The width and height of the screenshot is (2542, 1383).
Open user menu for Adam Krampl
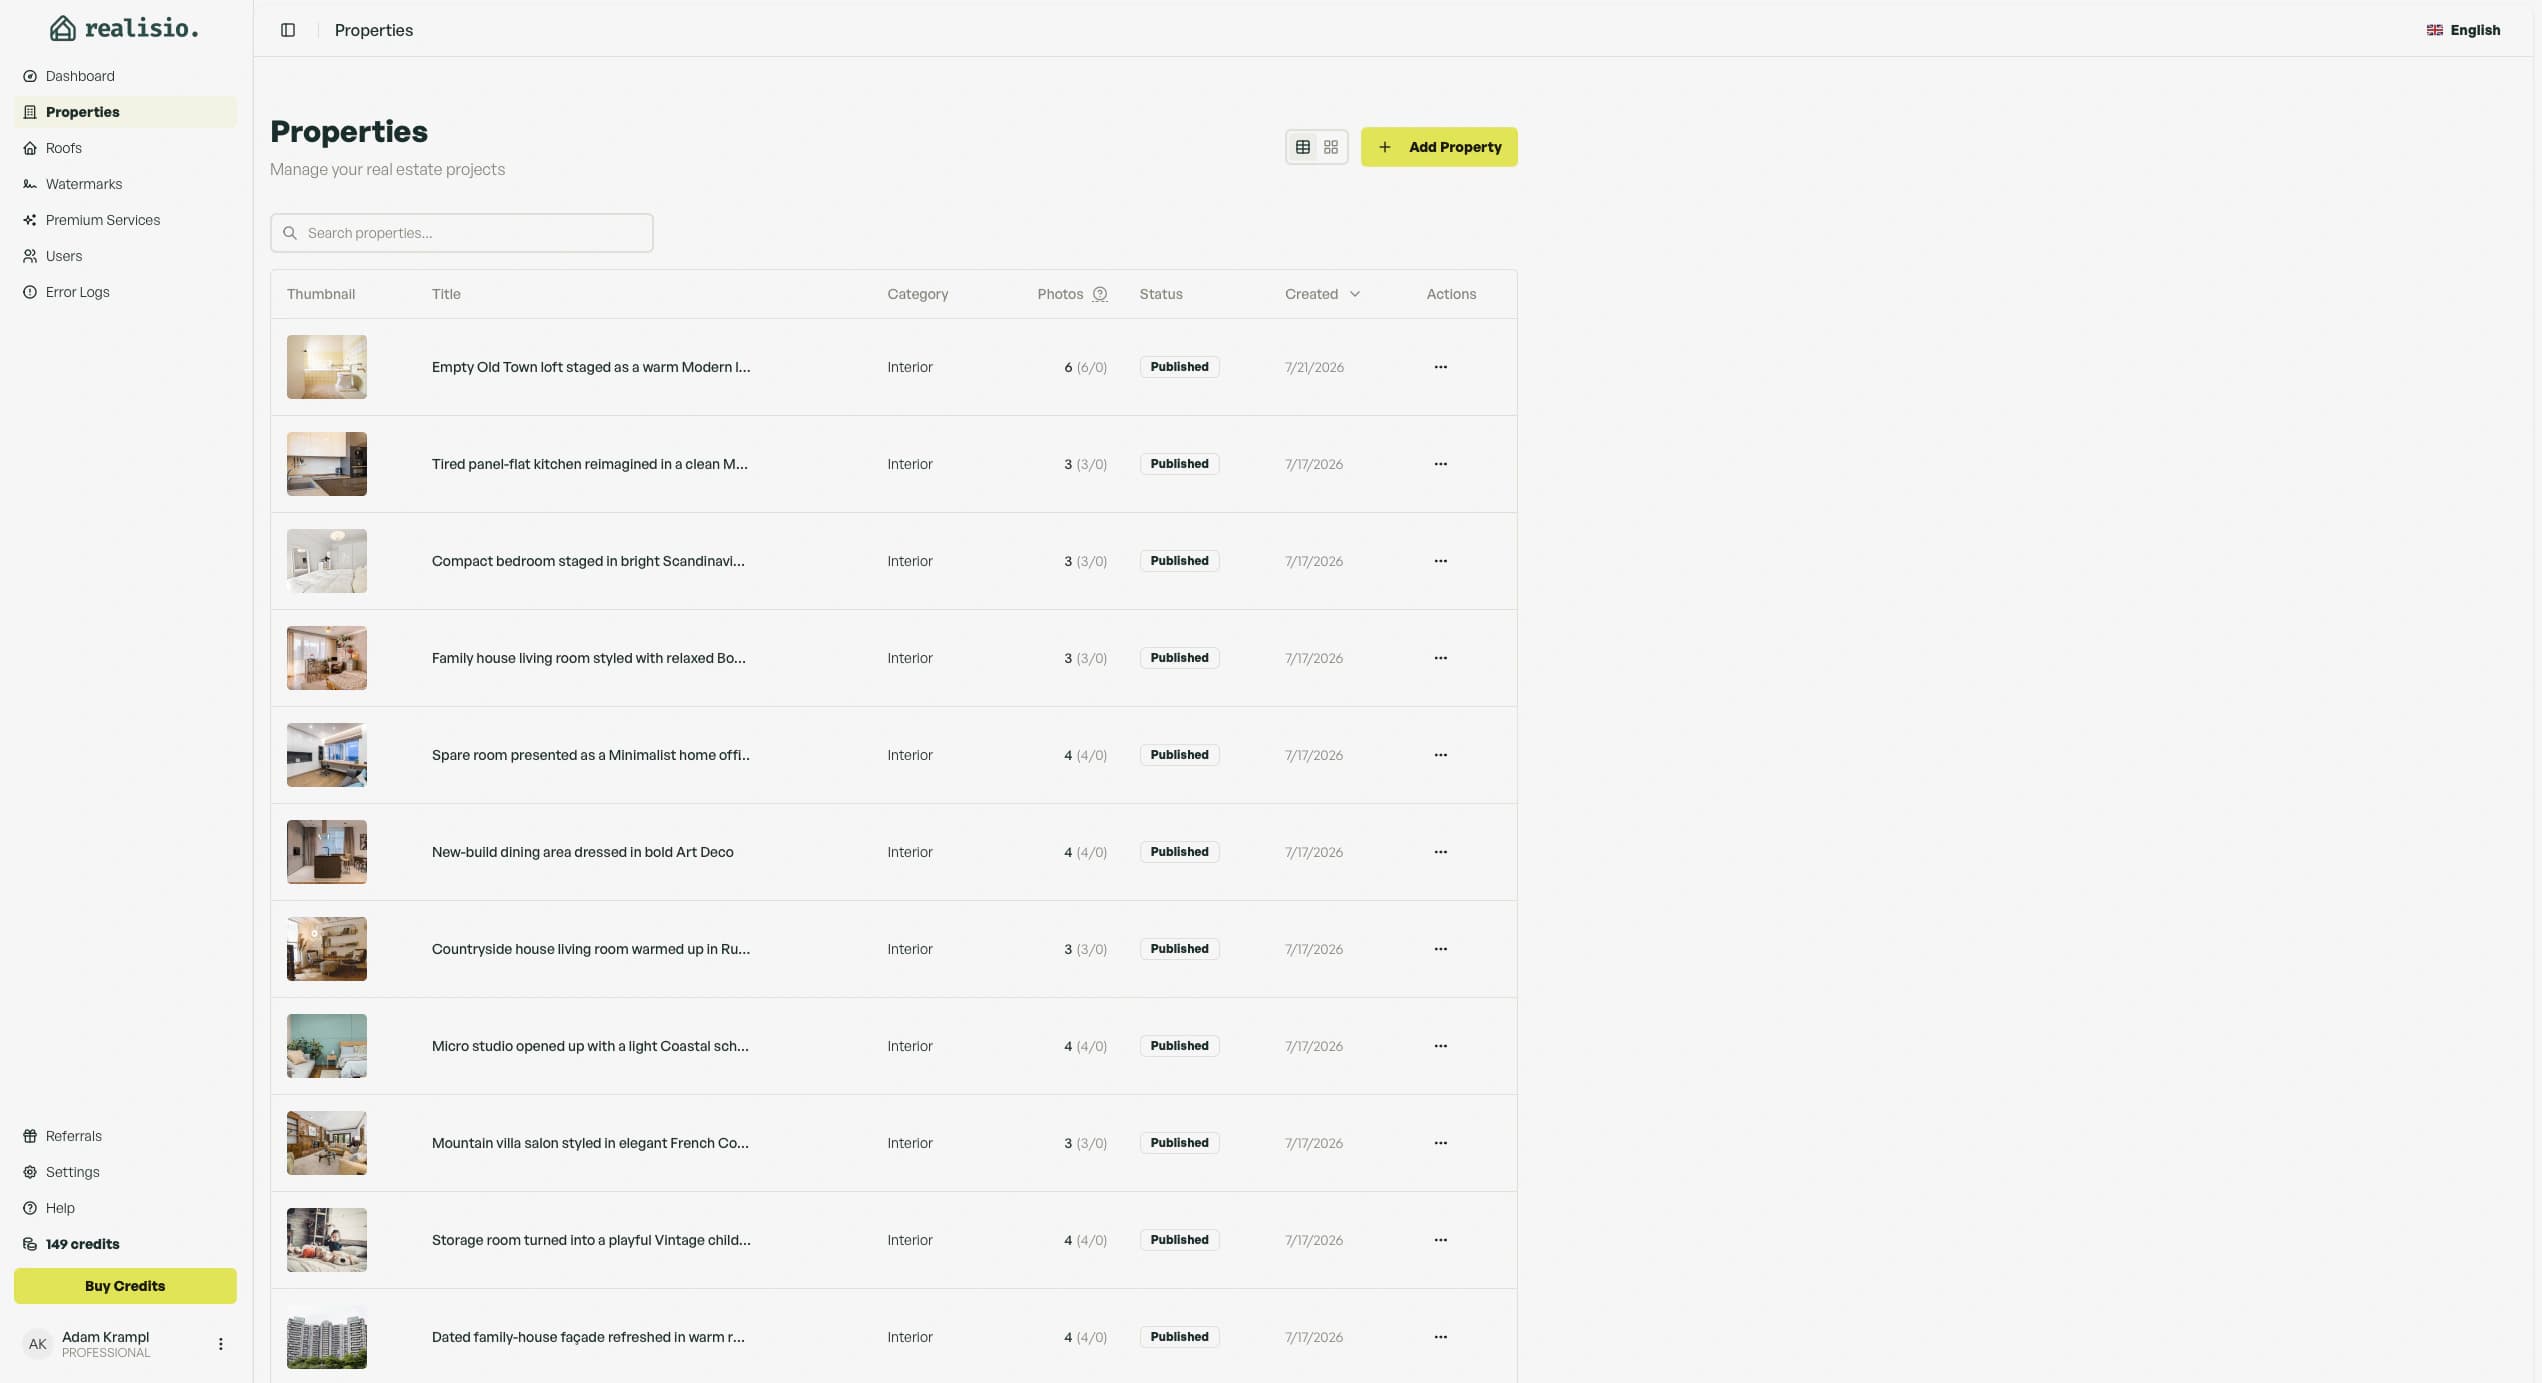pos(221,1344)
